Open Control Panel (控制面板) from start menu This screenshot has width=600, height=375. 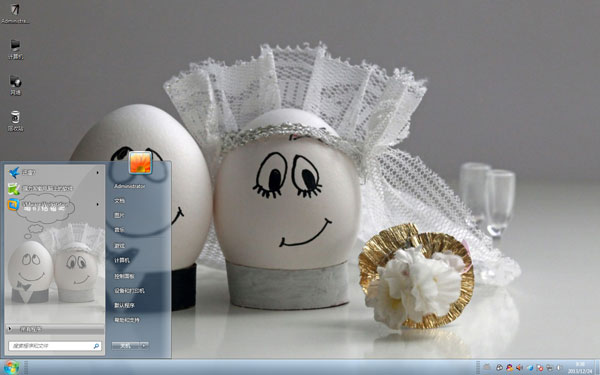pyautogui.click(x=124, y=276)
